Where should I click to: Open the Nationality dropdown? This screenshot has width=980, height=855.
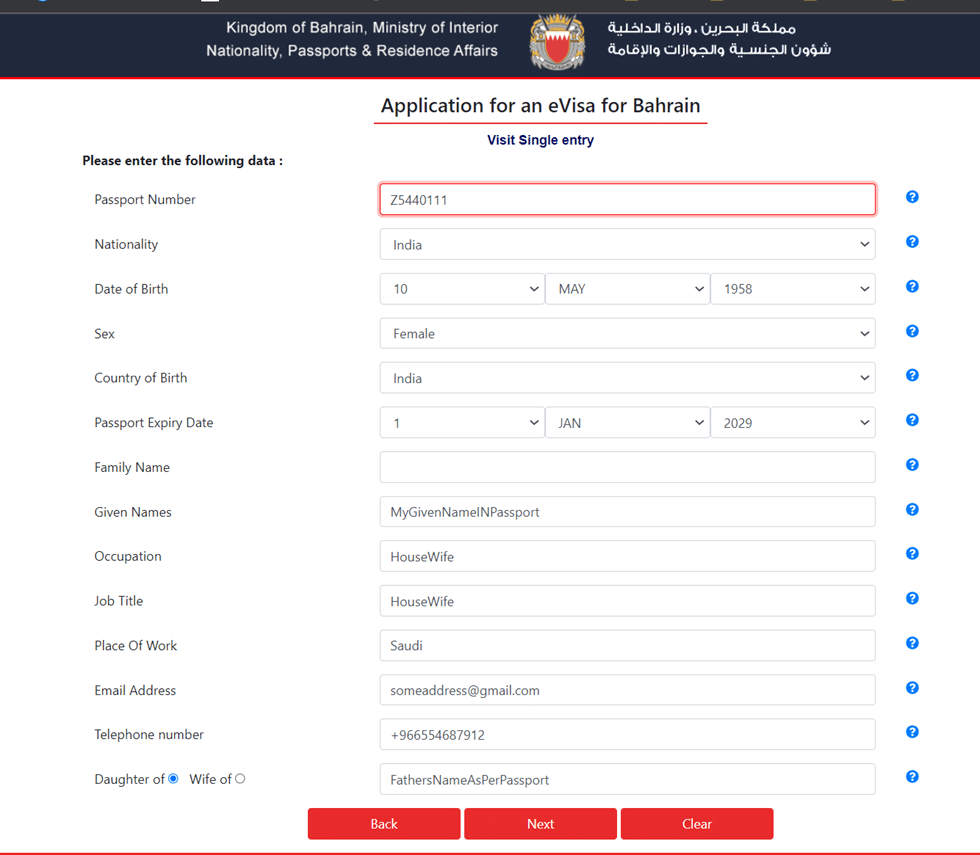(627, 243)
